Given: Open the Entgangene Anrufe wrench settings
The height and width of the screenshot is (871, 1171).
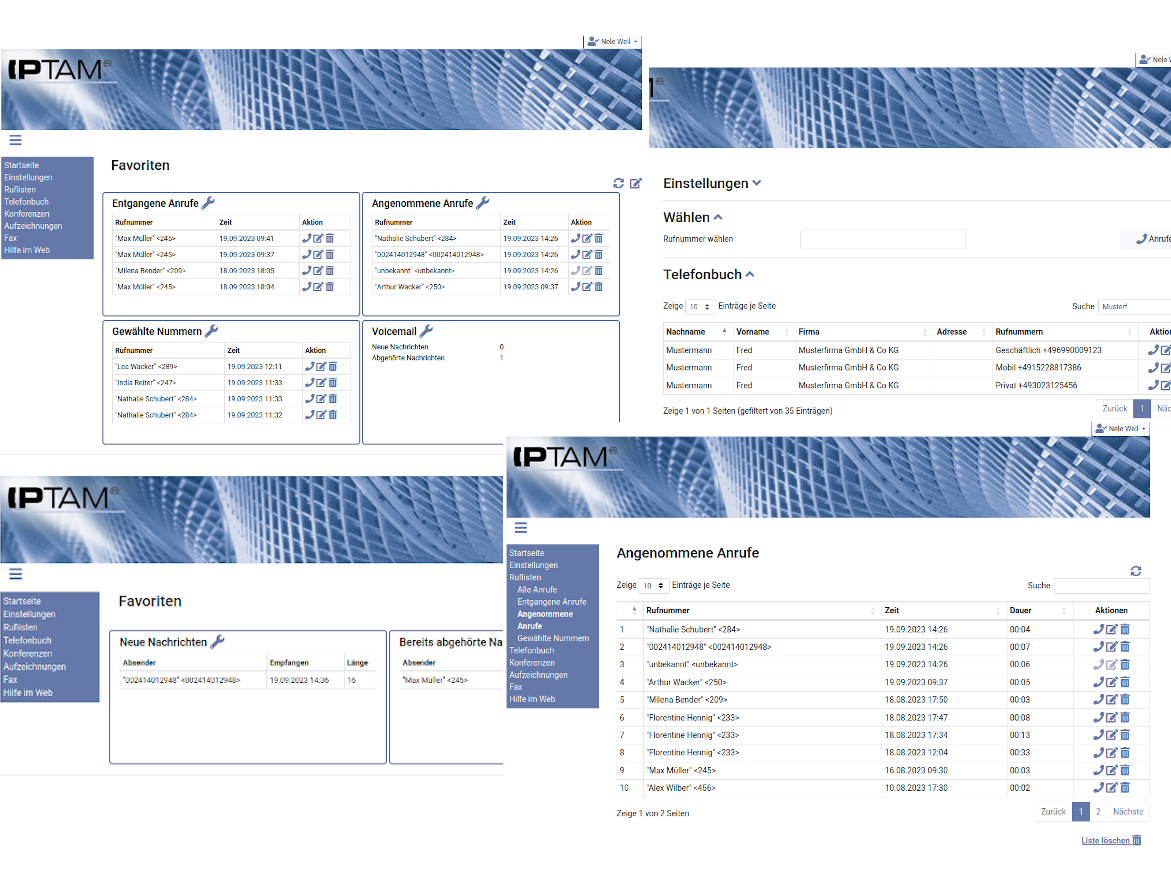Looking at the screenshot, I should point(208,203).
